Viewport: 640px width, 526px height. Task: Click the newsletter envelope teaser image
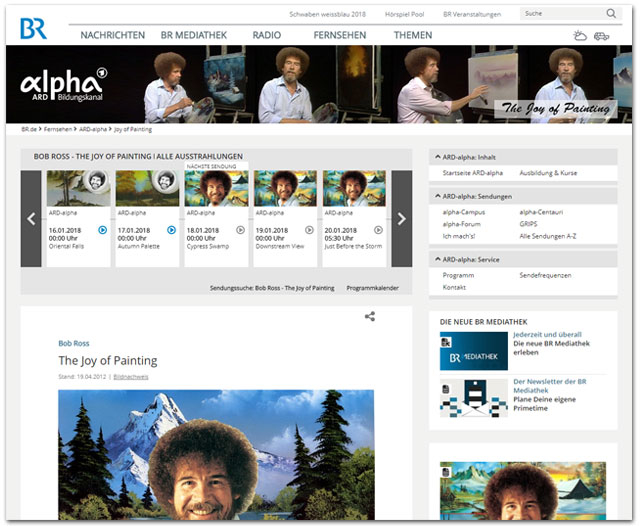(473, 398)
